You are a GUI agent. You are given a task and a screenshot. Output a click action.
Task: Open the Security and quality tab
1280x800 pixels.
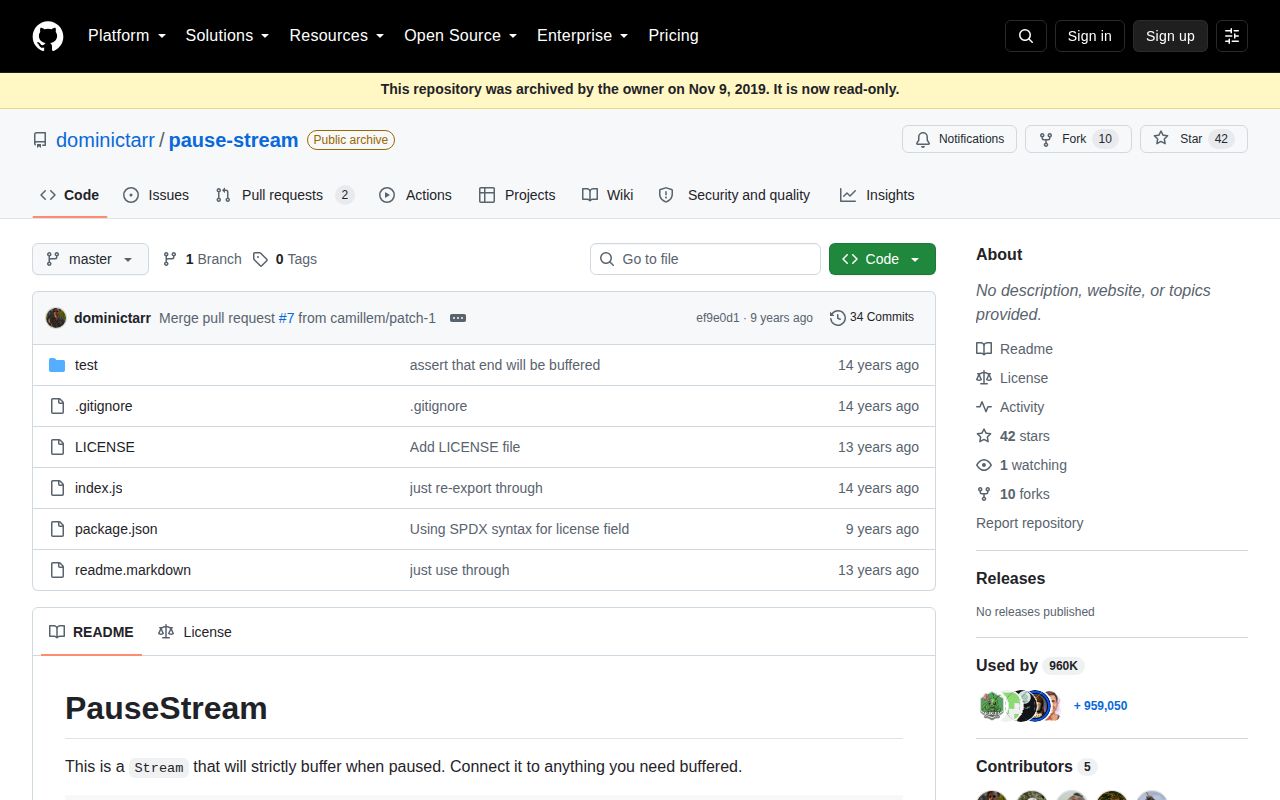[x=735, y=195]
